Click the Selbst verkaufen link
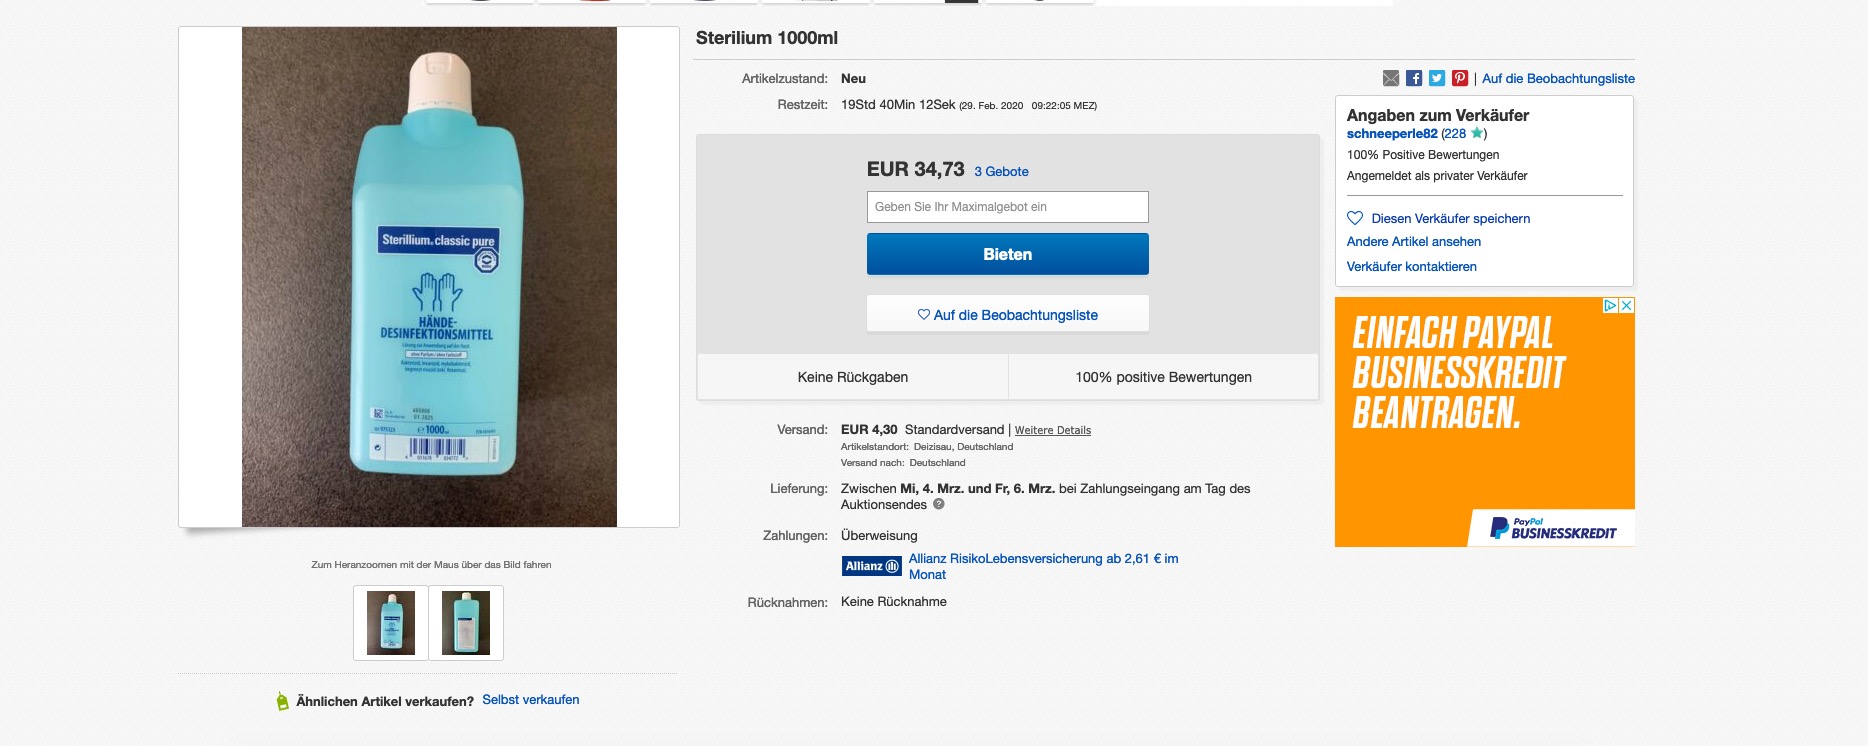Screen dimensions: 1868x746 530,700
